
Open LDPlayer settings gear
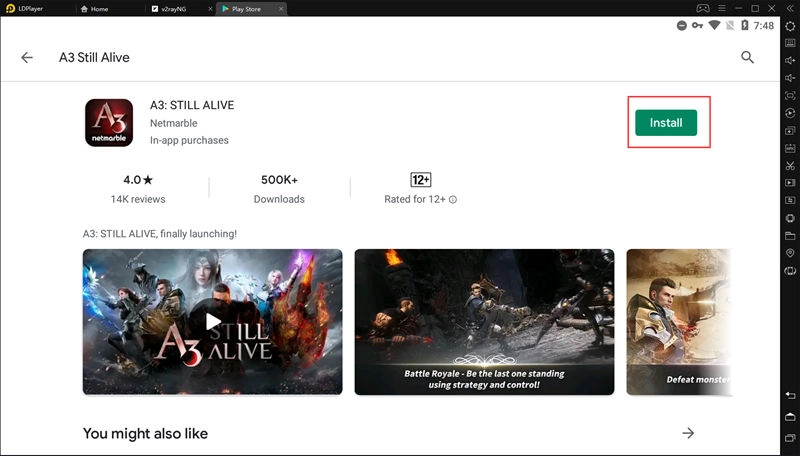pyautogui.click(x=790, y=26)
